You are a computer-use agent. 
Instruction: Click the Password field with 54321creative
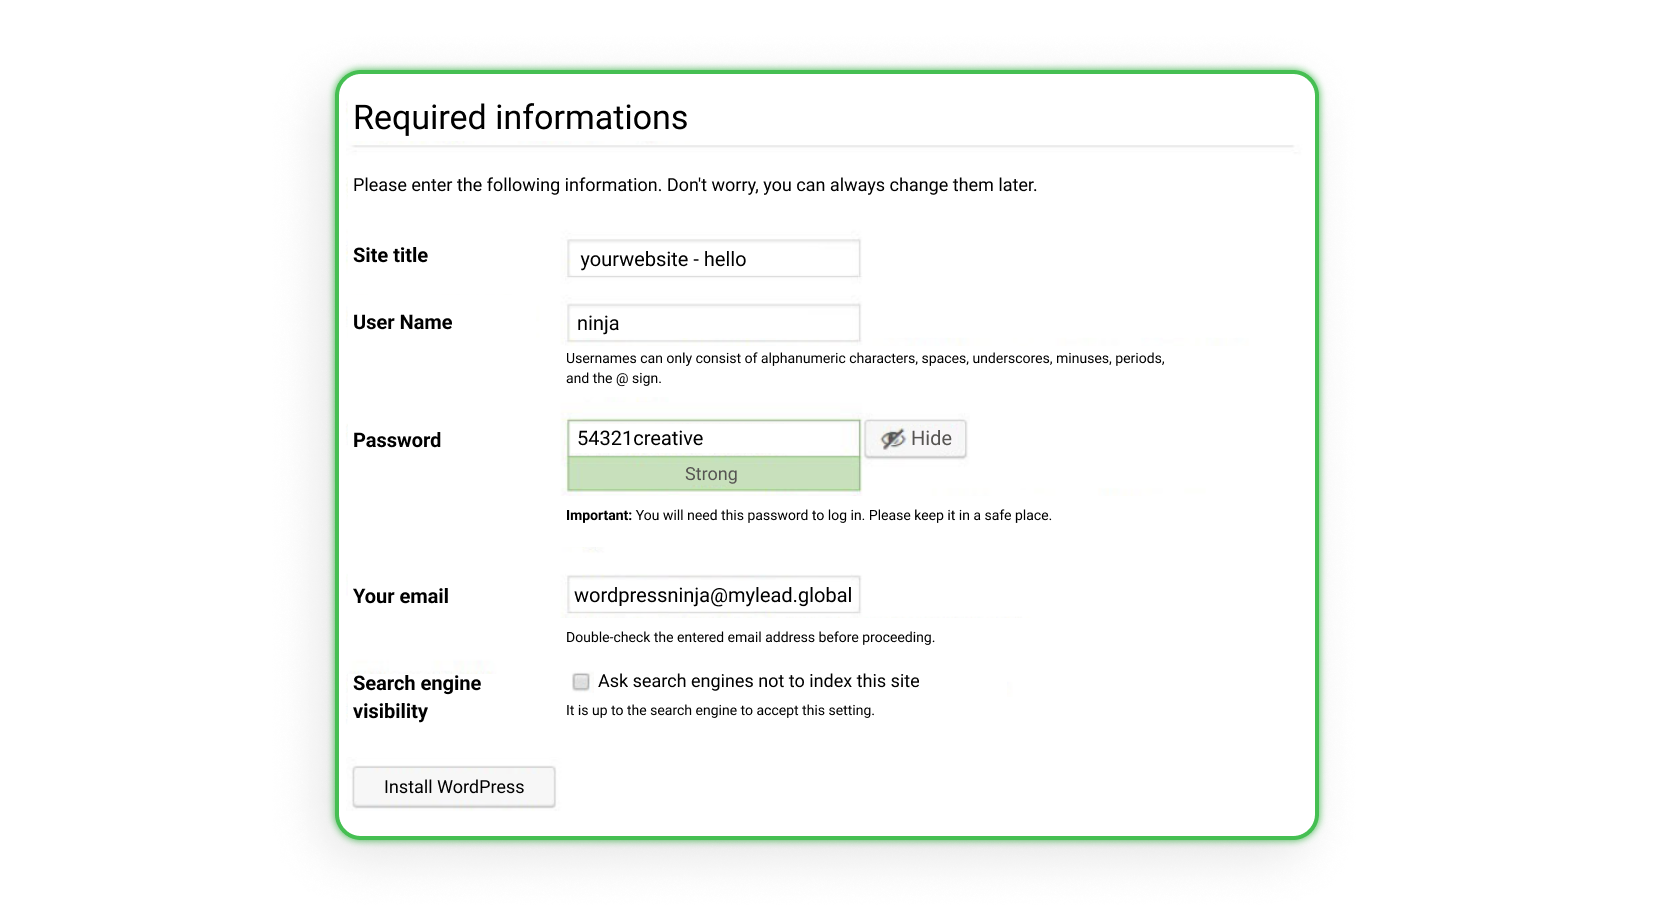click(713, 438)
